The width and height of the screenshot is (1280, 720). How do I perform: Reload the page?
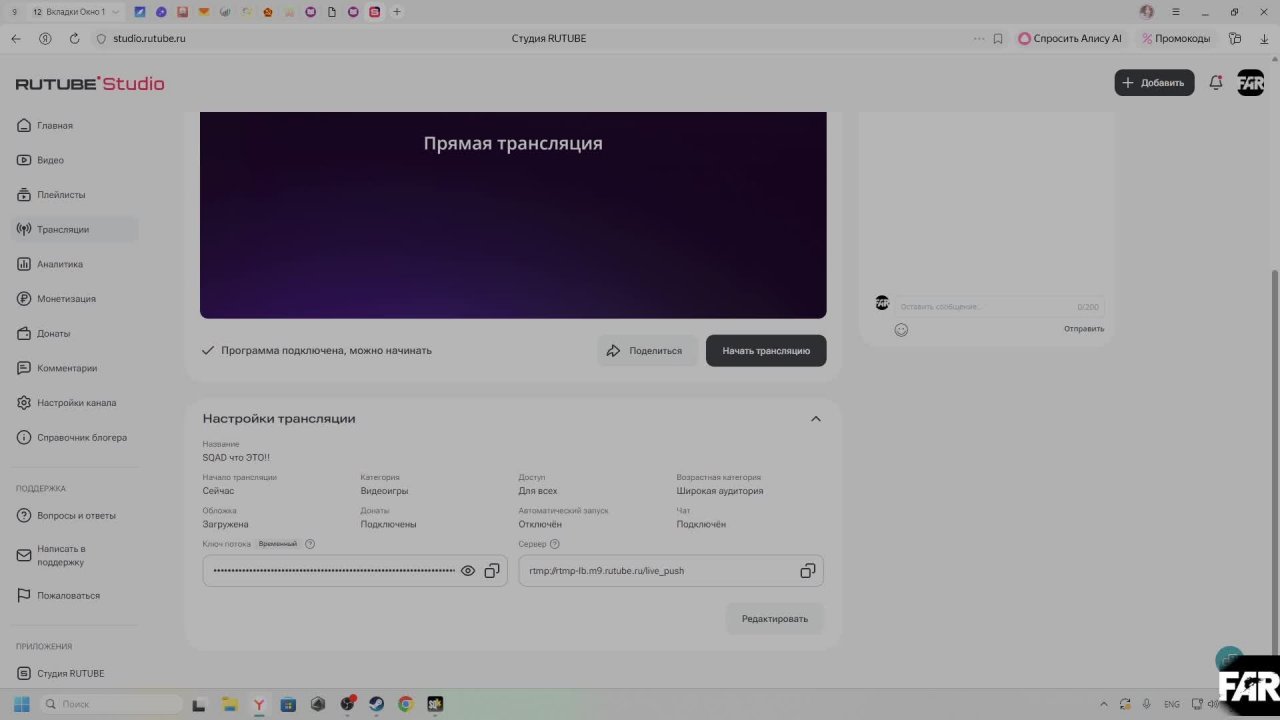pos(74,39)
